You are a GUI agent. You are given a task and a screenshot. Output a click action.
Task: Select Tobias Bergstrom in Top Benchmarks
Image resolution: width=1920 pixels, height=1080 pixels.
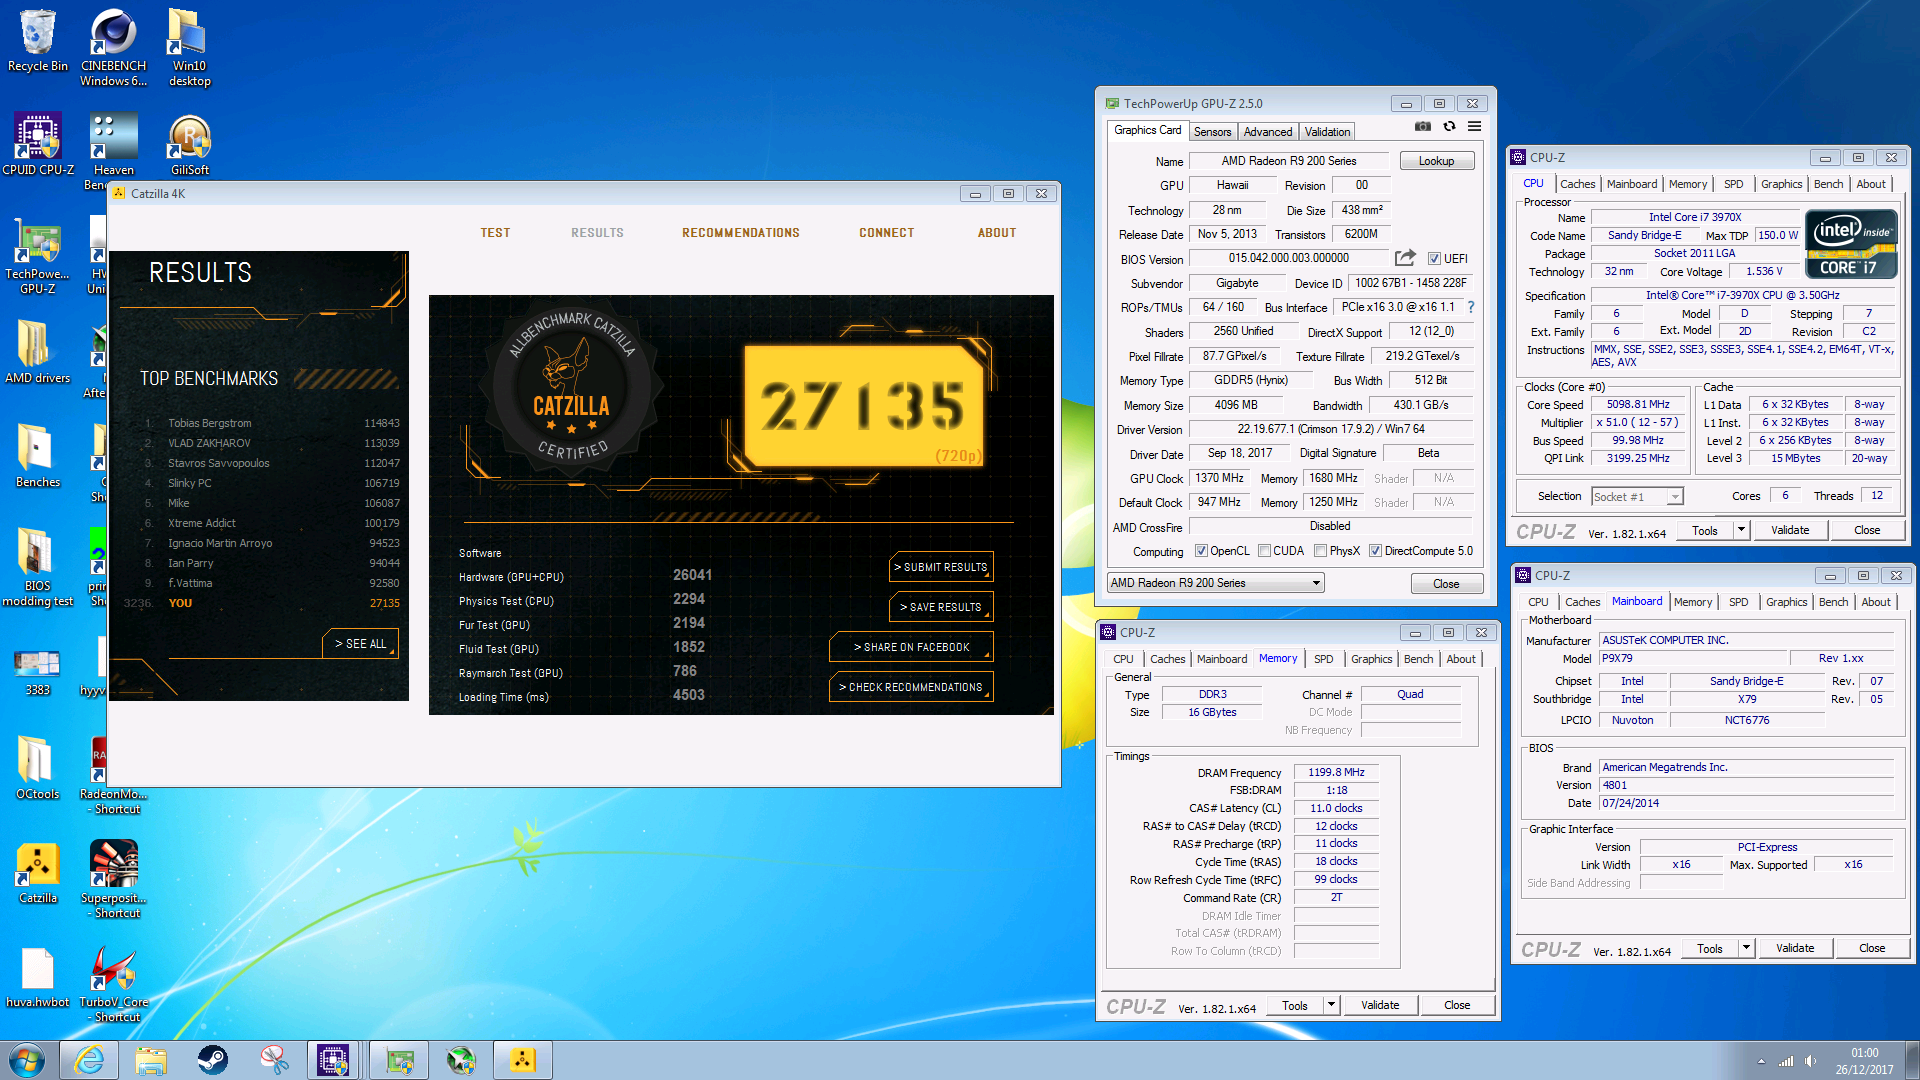[272, 423]
